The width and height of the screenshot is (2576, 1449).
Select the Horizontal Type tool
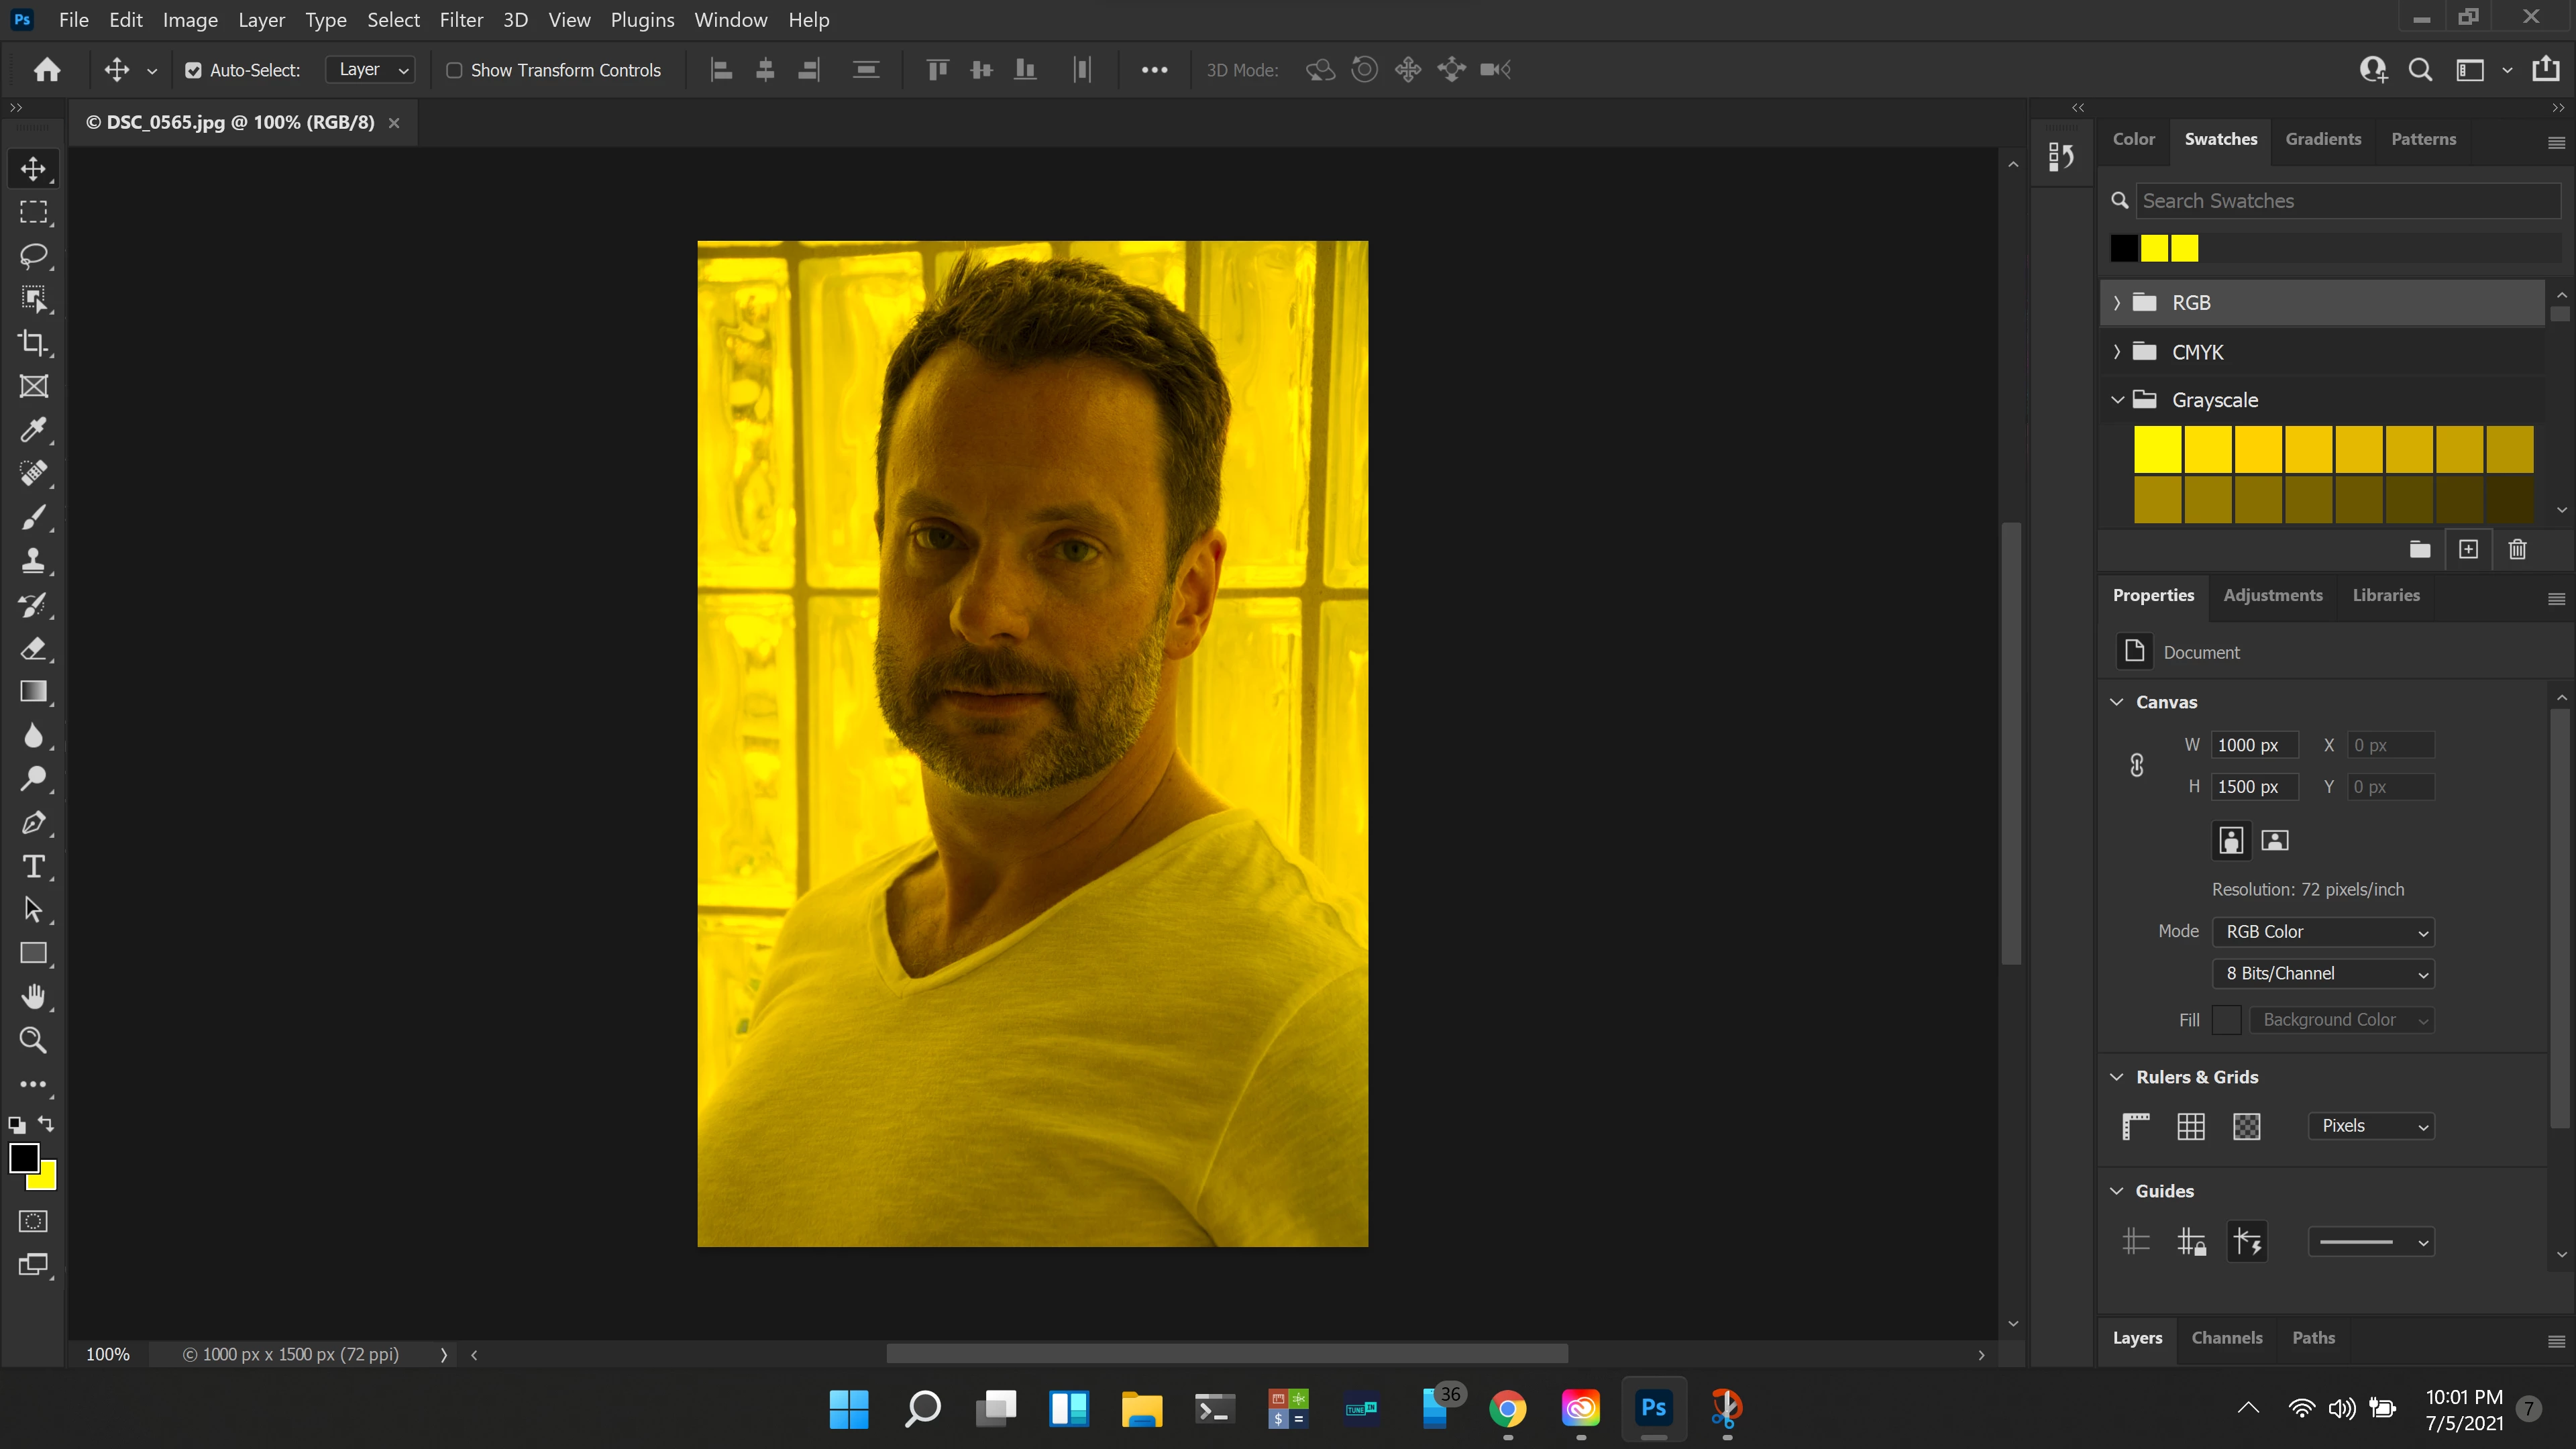point(33,866)
